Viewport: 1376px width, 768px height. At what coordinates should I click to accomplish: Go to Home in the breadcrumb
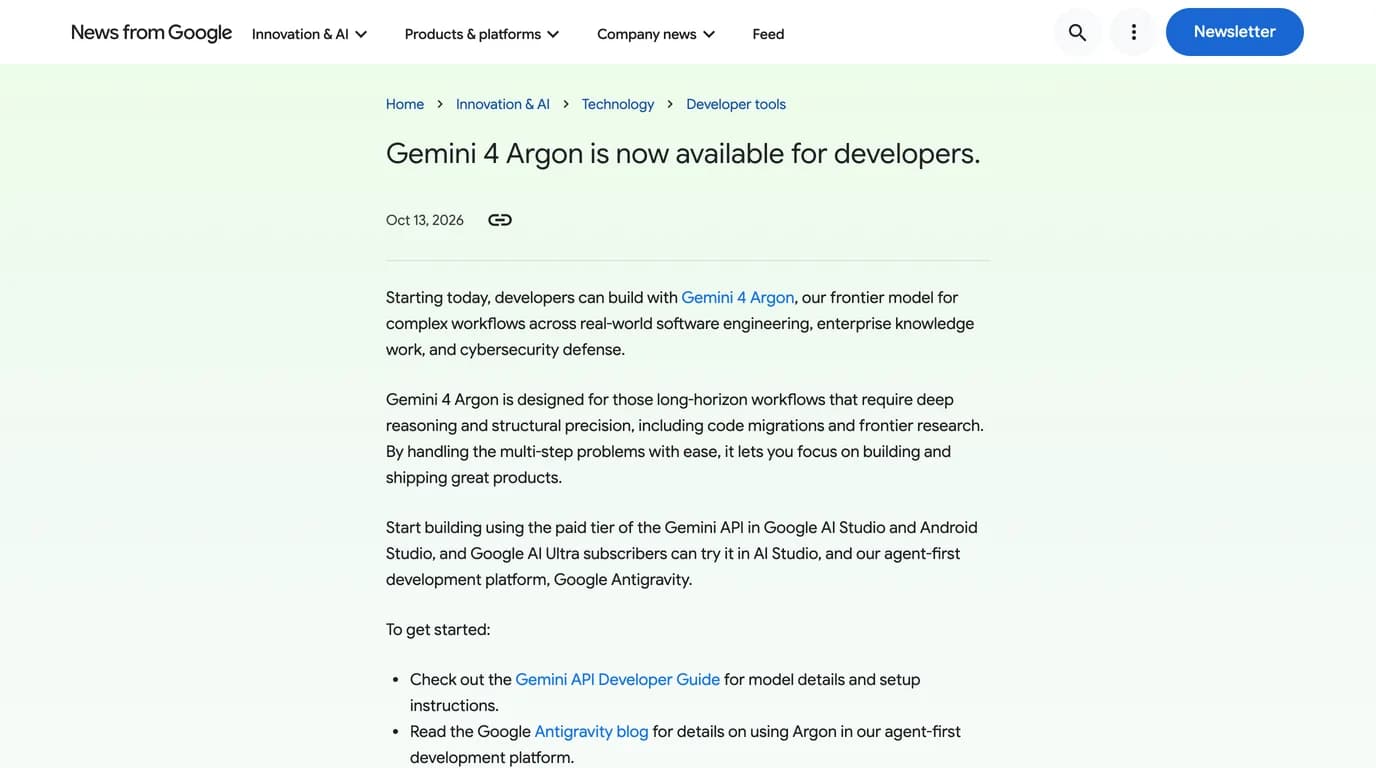coord(405,104)
